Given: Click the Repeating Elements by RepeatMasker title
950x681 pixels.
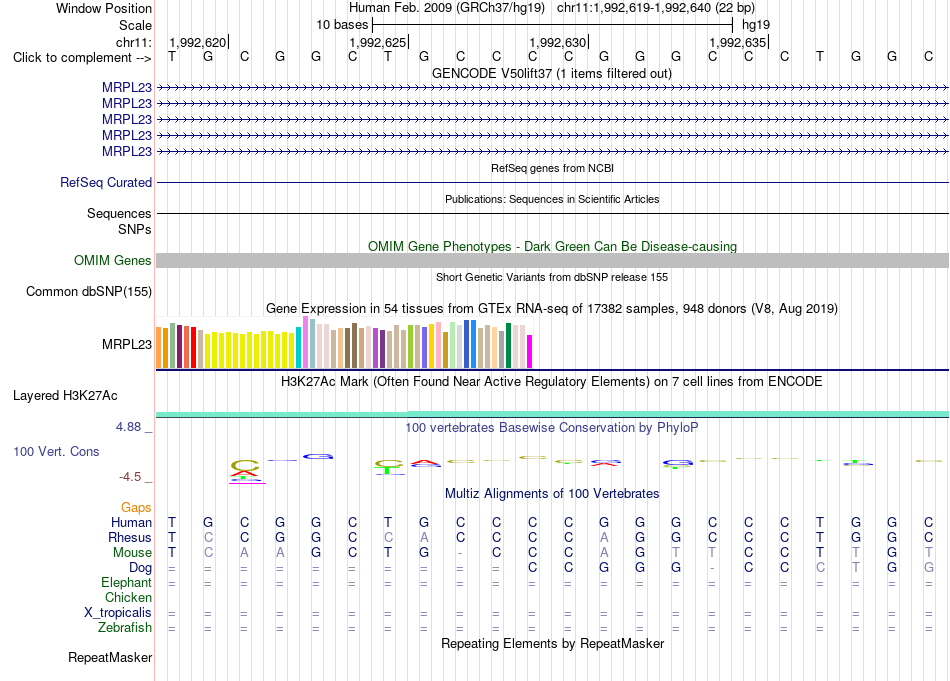Looking at the screenshot, I should coord(552,643).
